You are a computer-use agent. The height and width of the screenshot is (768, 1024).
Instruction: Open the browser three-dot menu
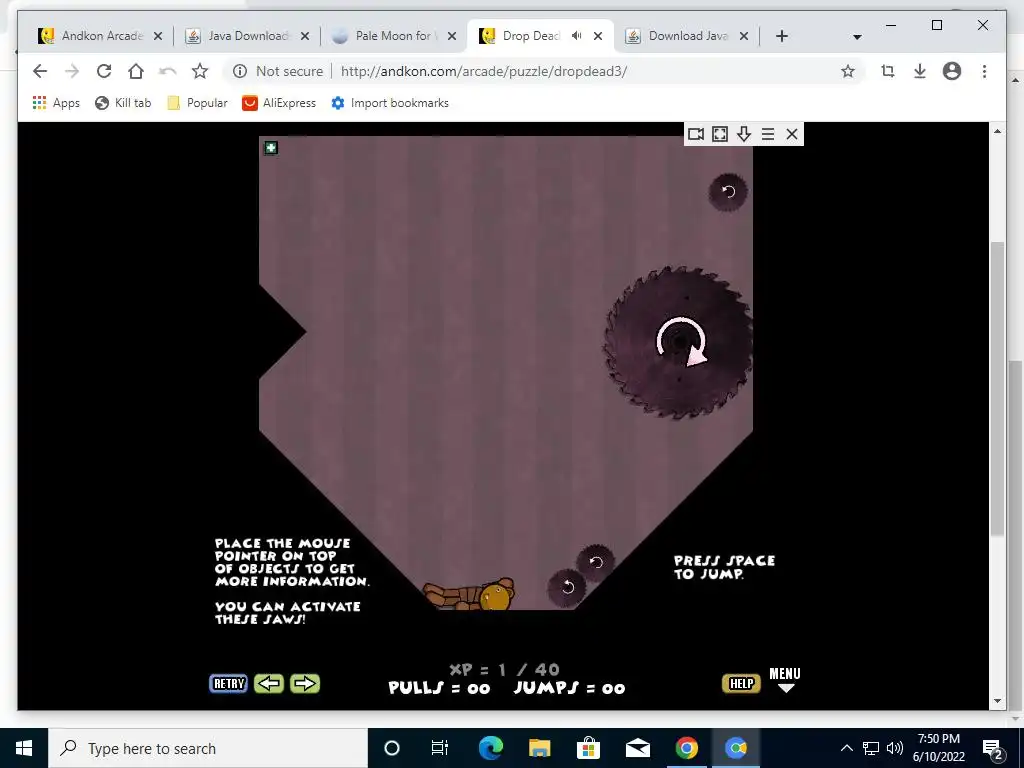click(x=984, y=71)
